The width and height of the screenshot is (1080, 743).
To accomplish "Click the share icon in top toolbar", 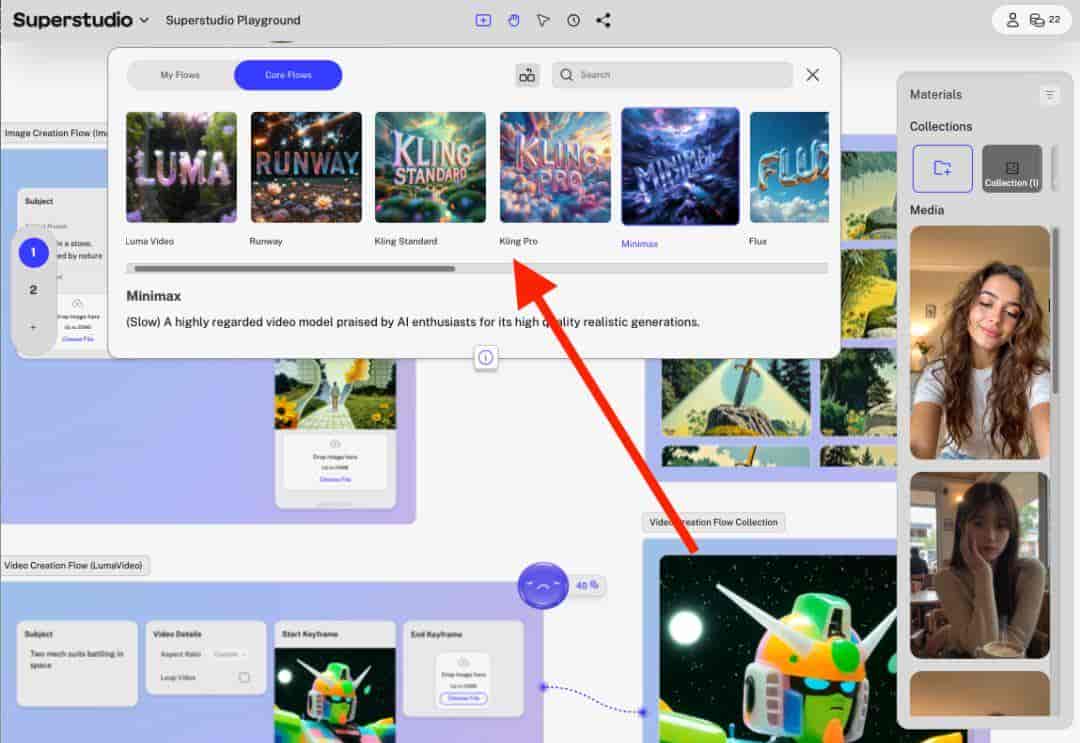I will [x=603, y=20].
